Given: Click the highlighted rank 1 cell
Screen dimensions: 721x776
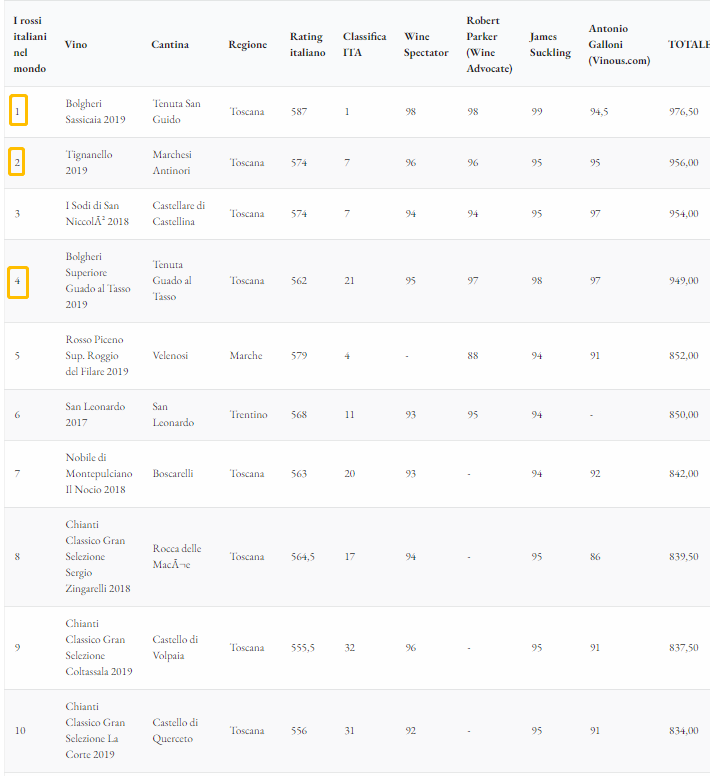Looking at the screenshot, I should 18,110.
